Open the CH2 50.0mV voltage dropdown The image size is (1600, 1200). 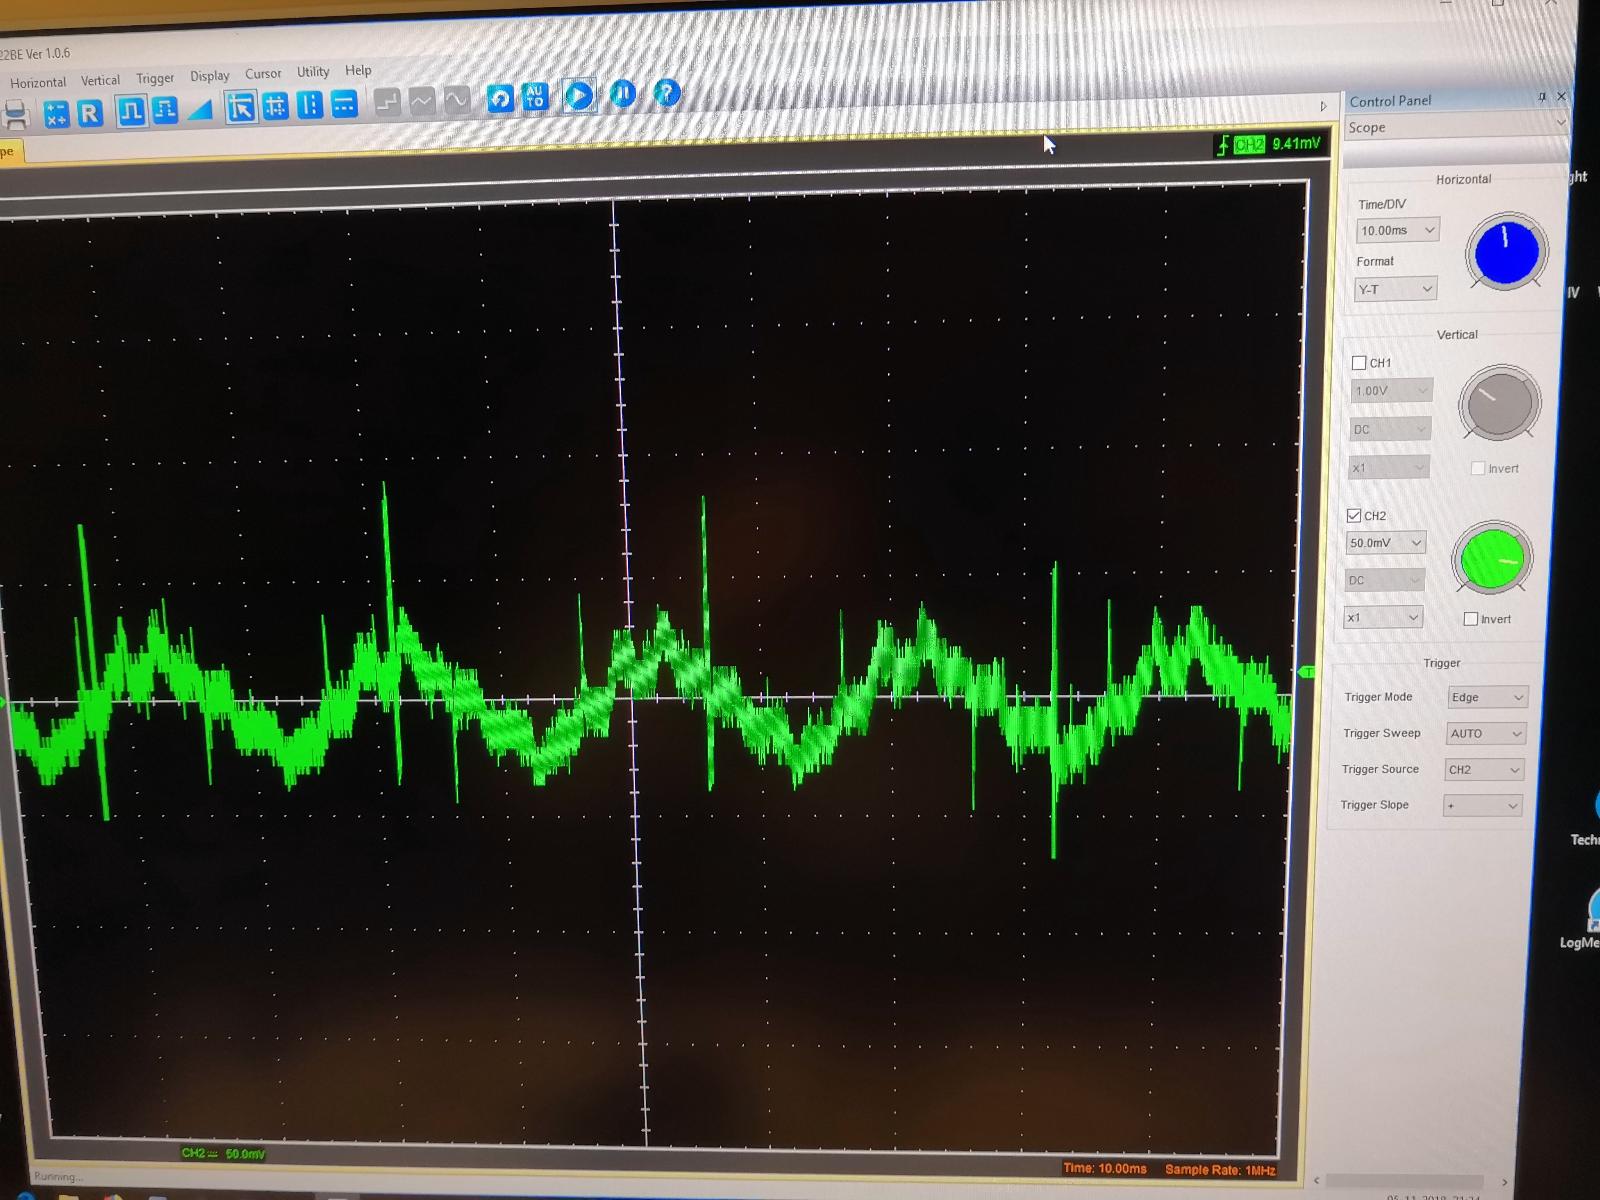click(1386, 543)
